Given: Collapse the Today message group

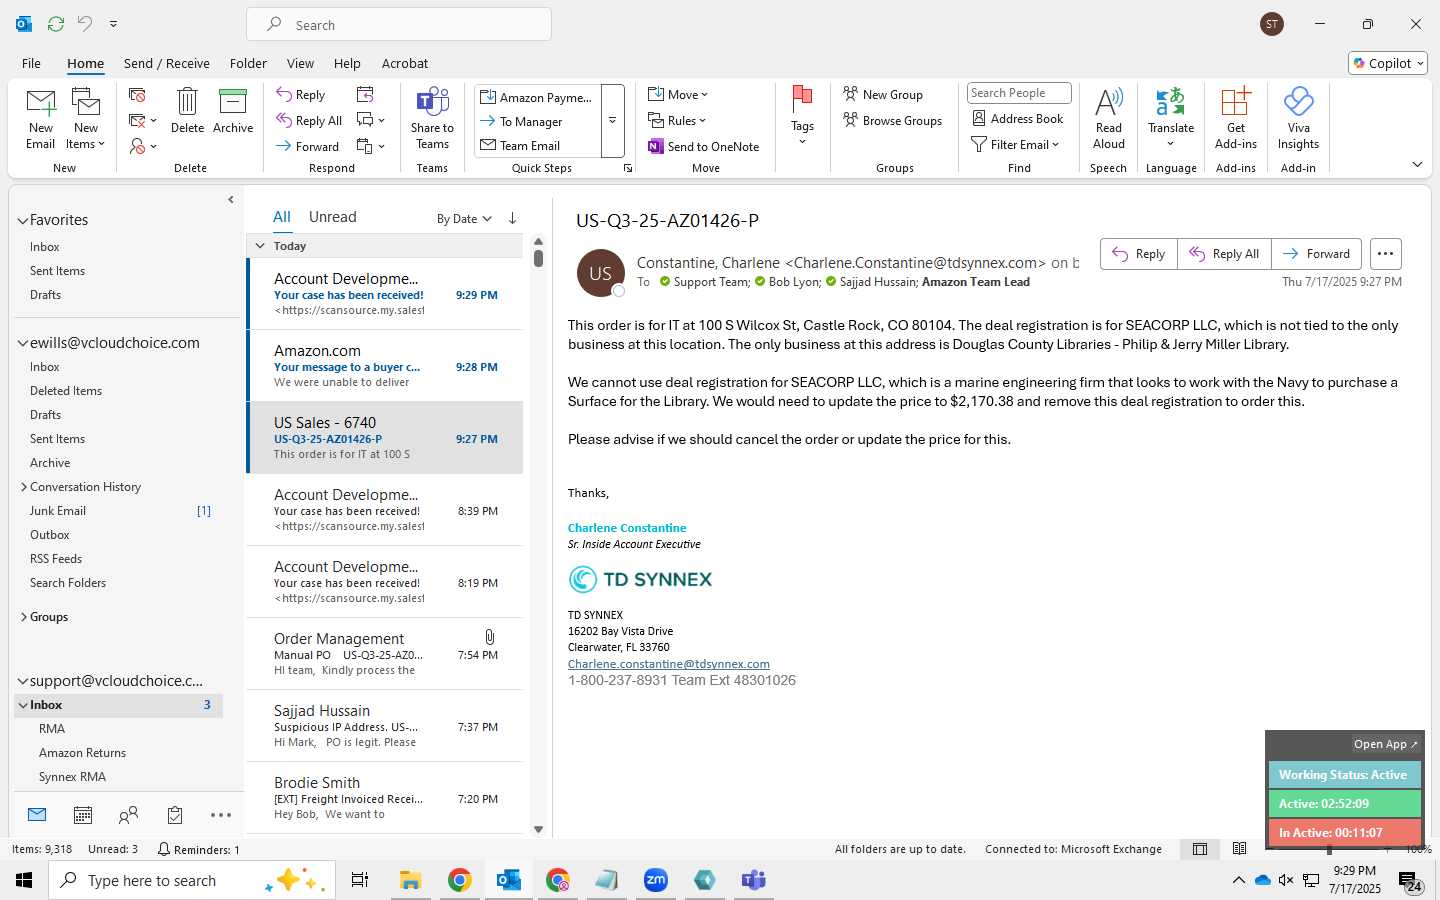Looking at the screenshot, I should (x=260, y=245).
